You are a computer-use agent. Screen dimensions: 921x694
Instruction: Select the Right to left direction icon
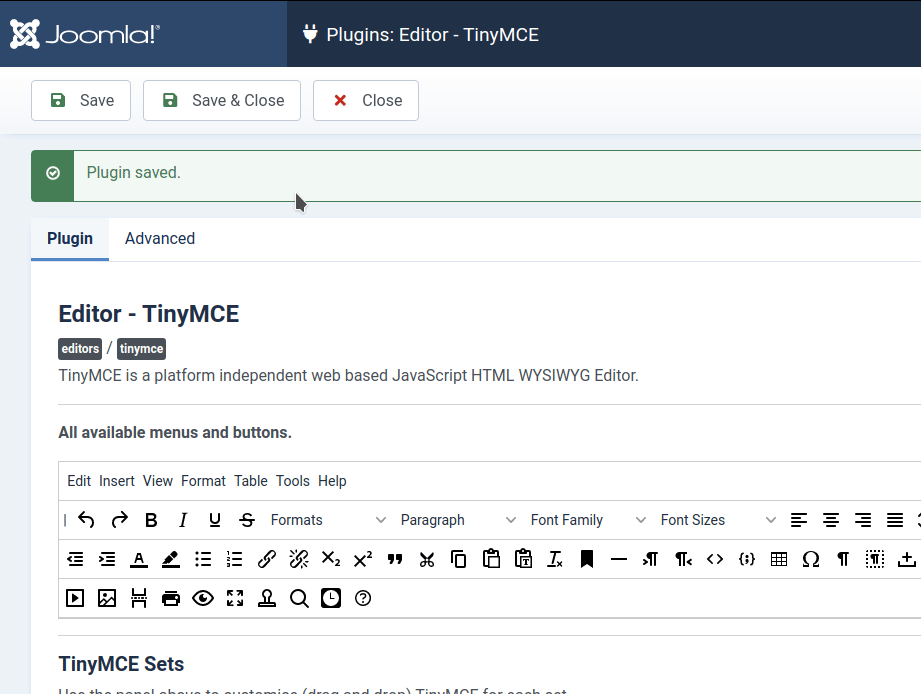pyautogui.click(x=683, y=560)
